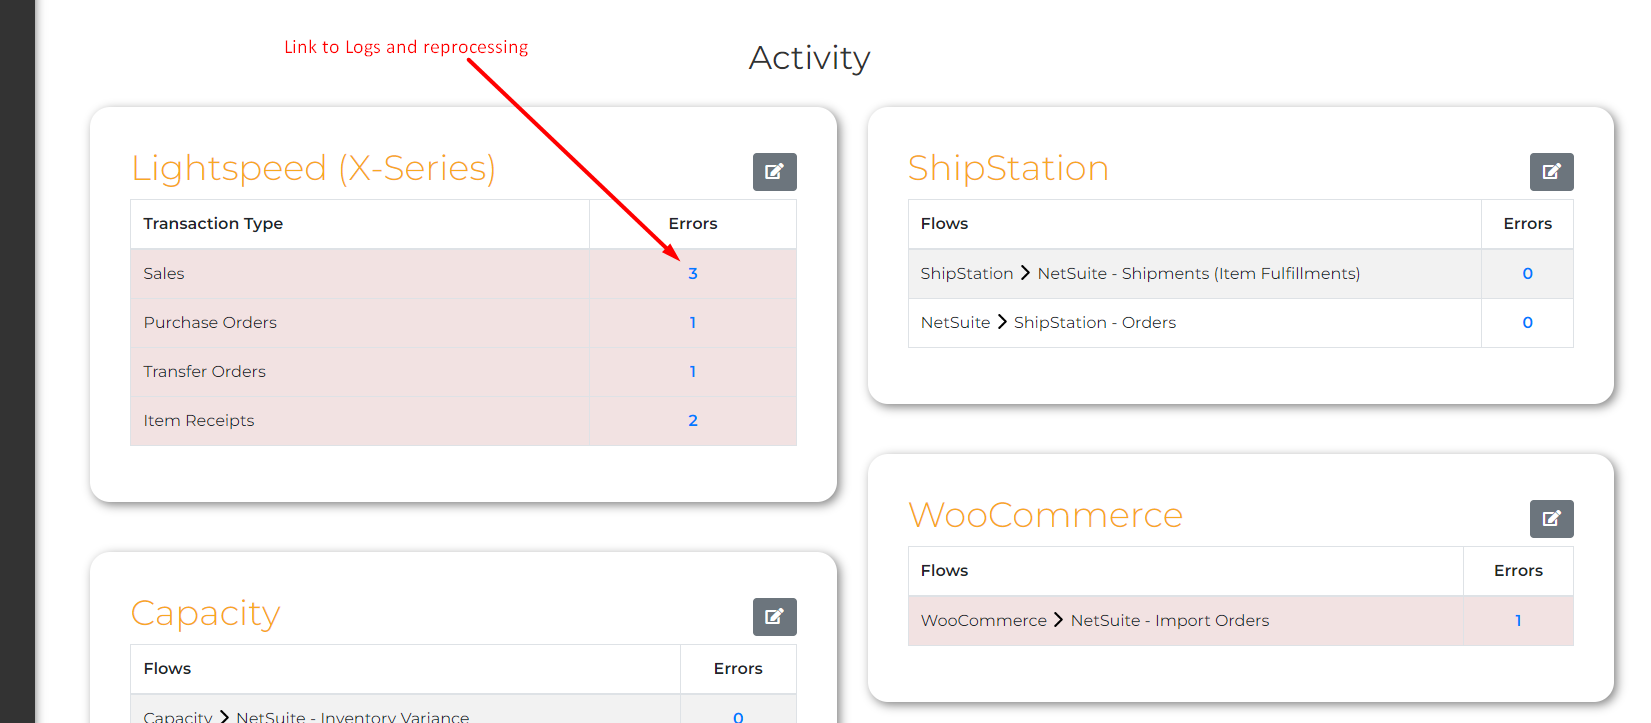Viewport: 1651px width, 723px height.
Task: Click the dark left sidebar strip
Action: point(17,360)
